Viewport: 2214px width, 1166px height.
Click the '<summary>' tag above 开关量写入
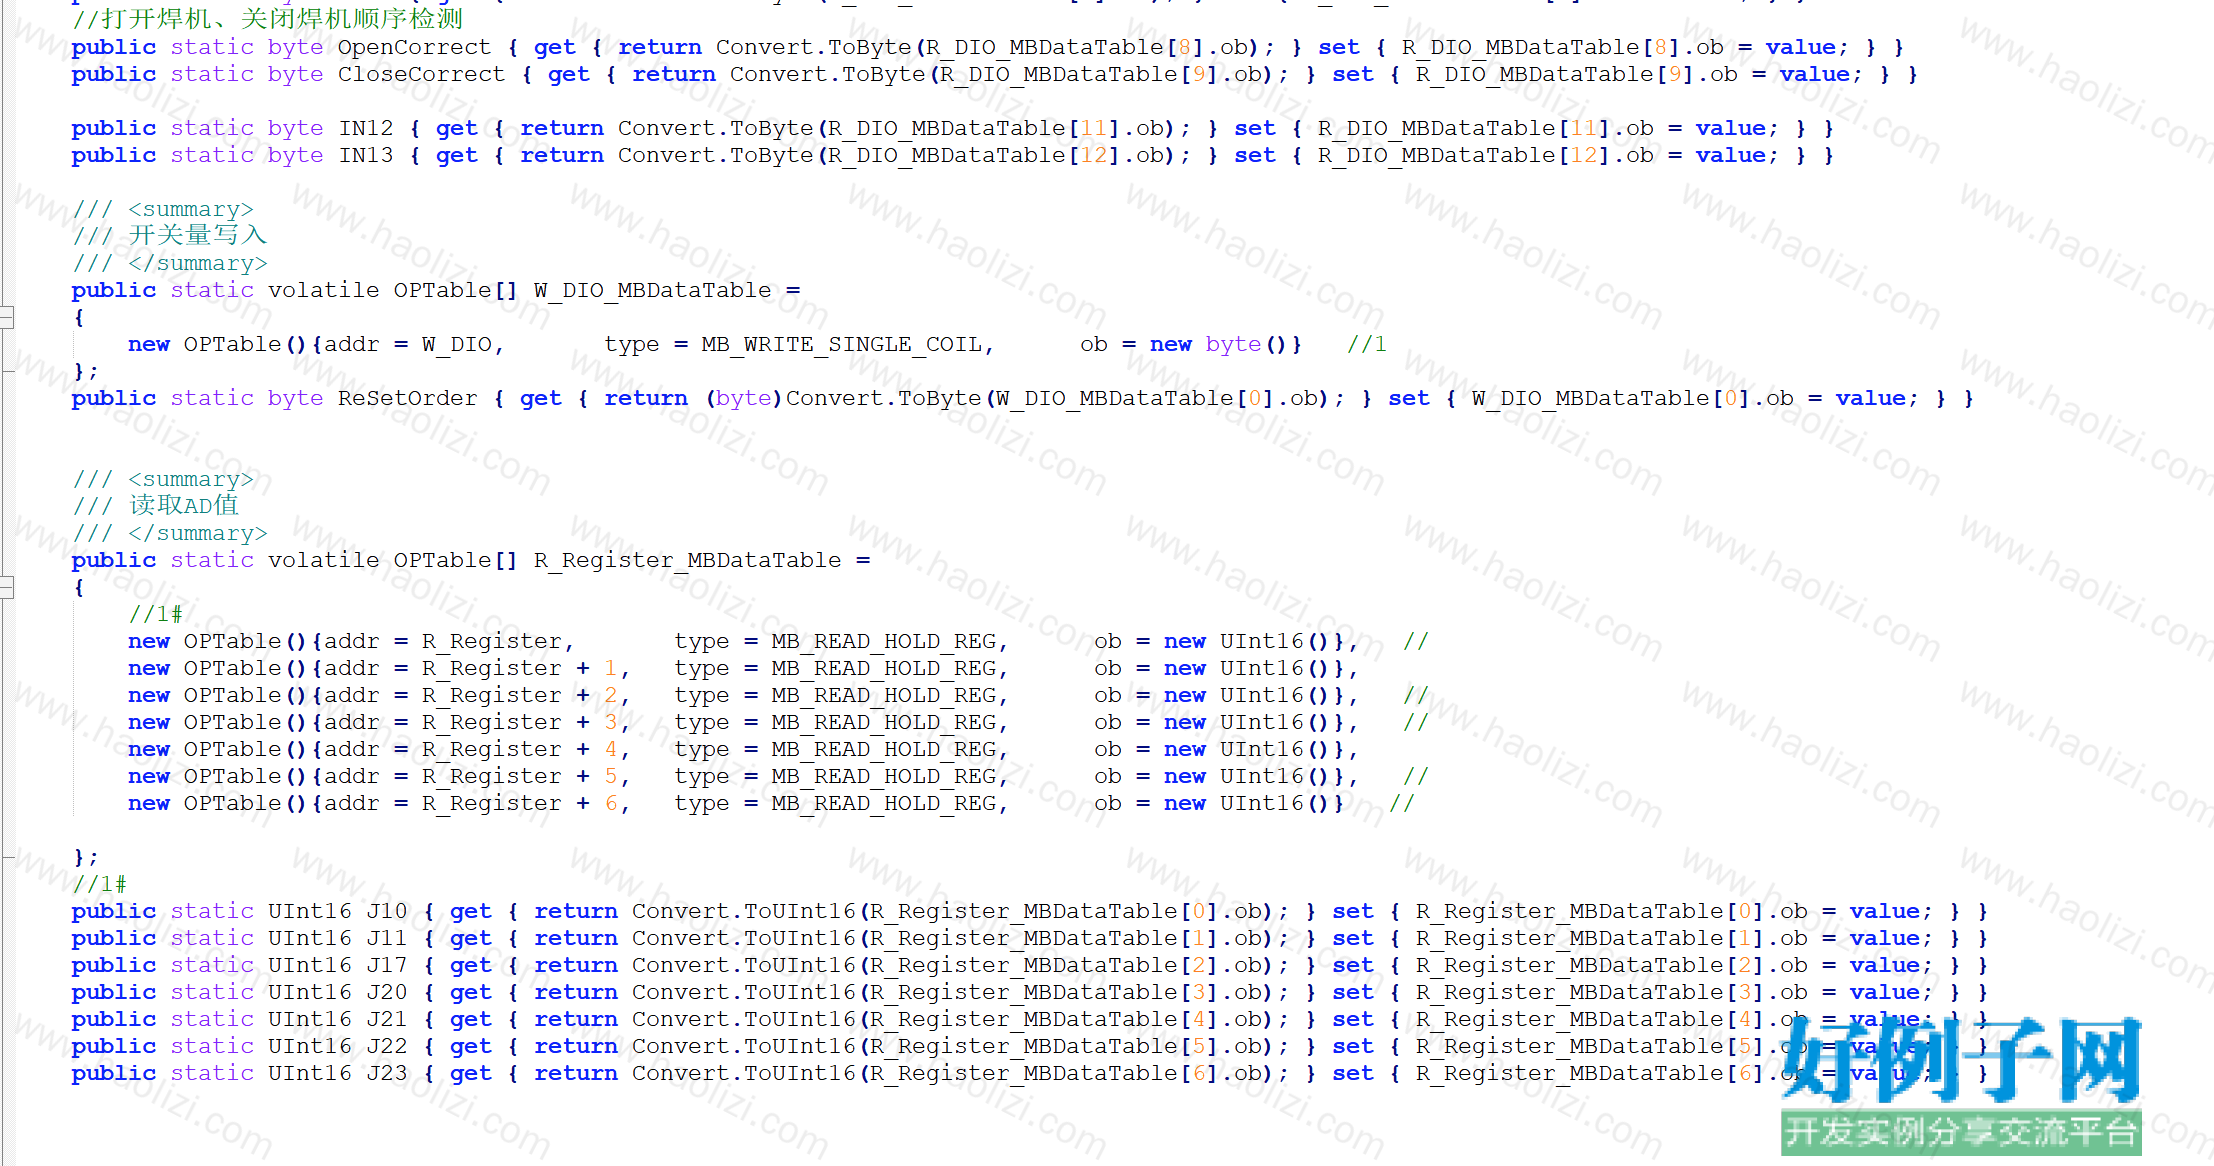click(x=191, y=209)
